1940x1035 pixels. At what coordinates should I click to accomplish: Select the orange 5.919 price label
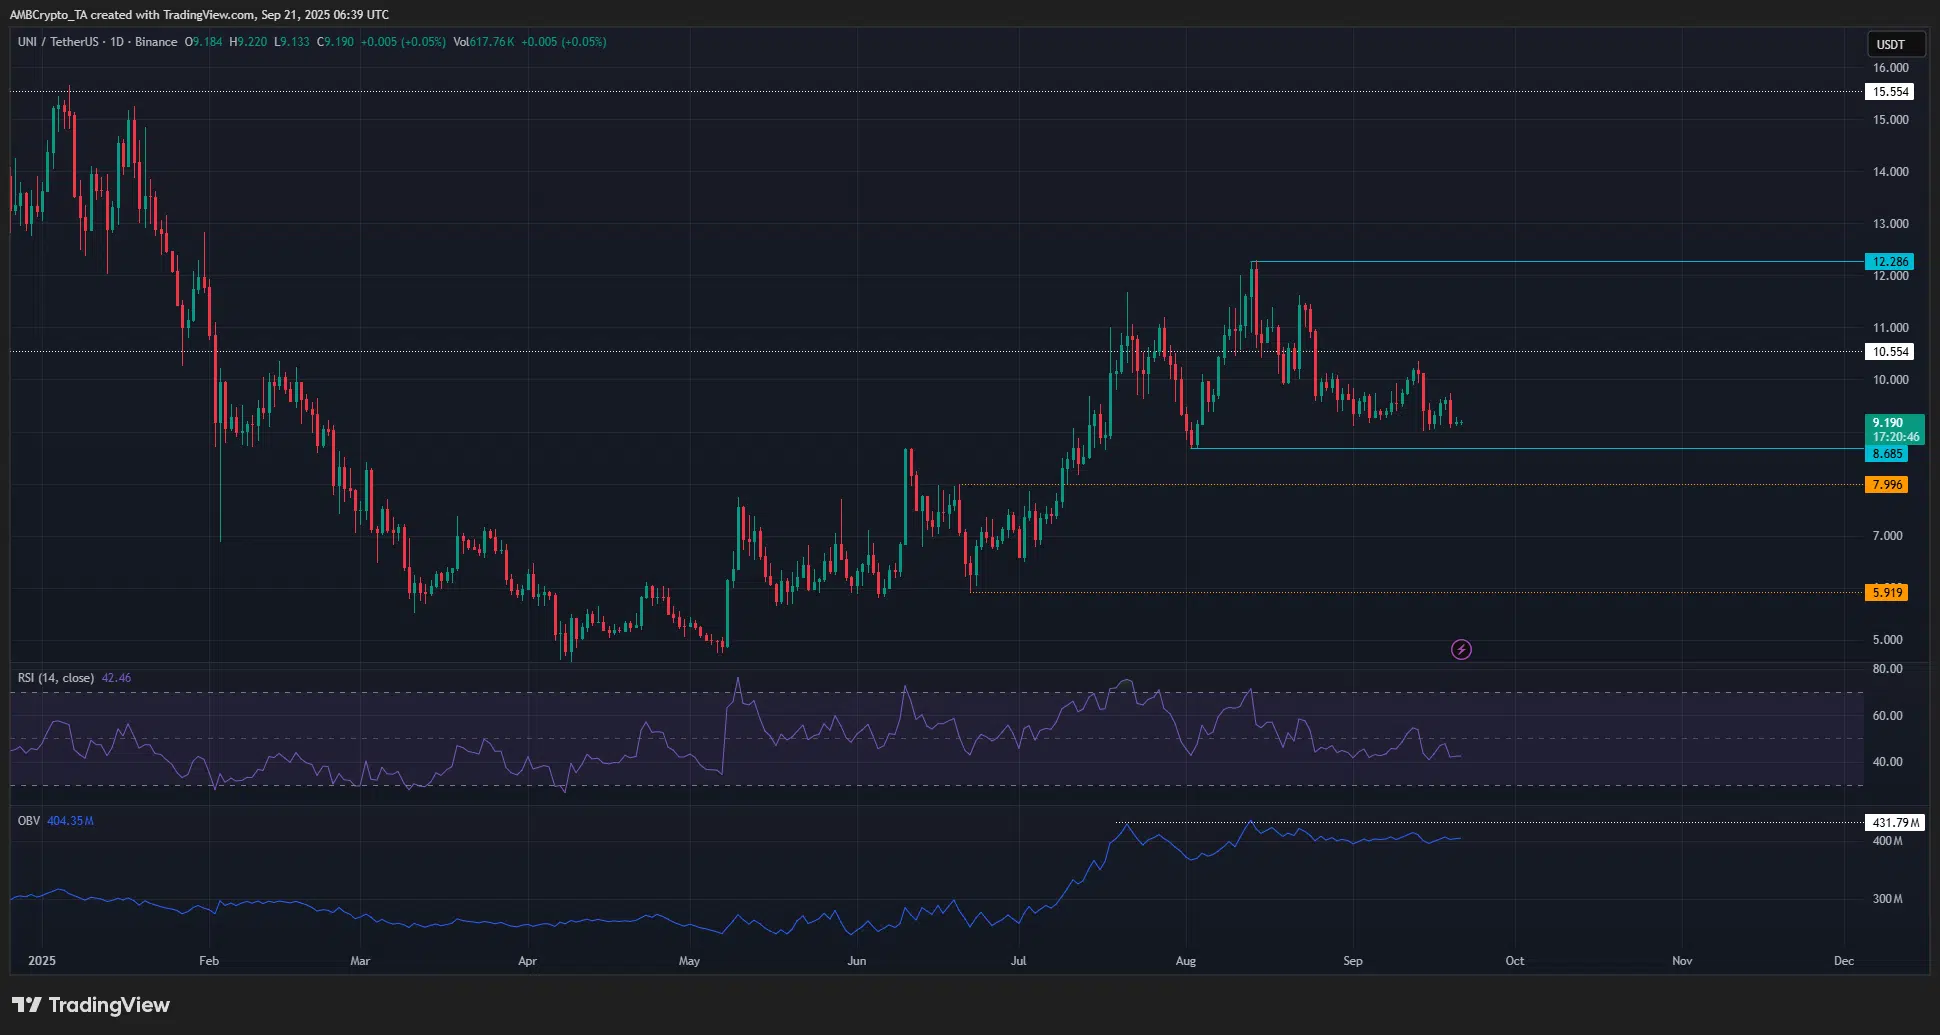(1887, 593)
